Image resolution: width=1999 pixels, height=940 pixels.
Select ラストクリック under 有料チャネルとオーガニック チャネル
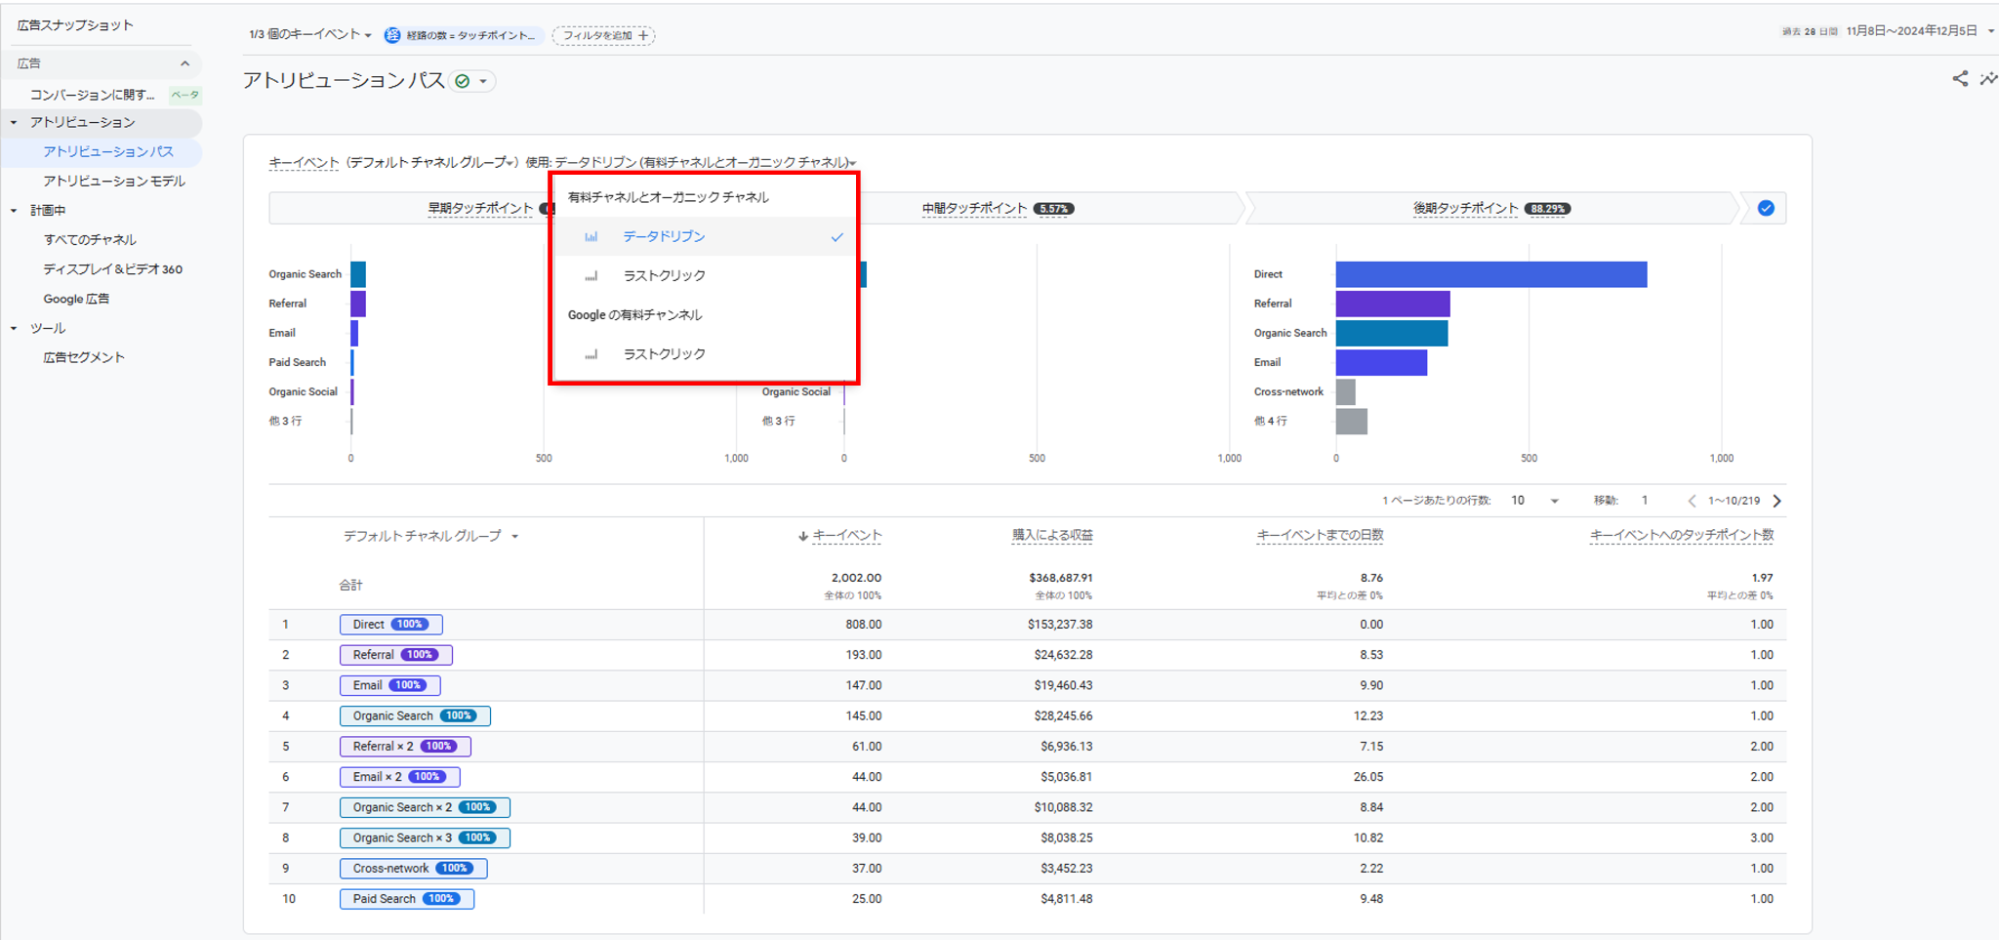[x=703, y=275]
